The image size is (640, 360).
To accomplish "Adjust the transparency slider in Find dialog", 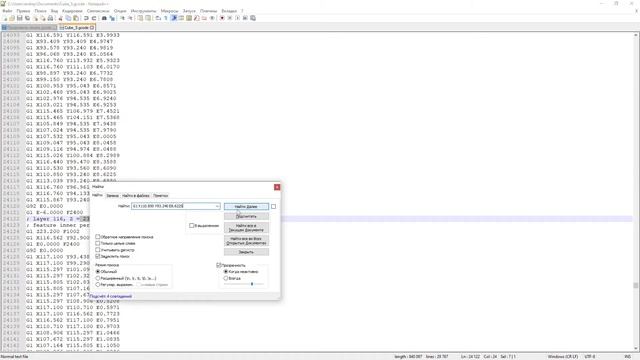I will click(x=252, y=284).
